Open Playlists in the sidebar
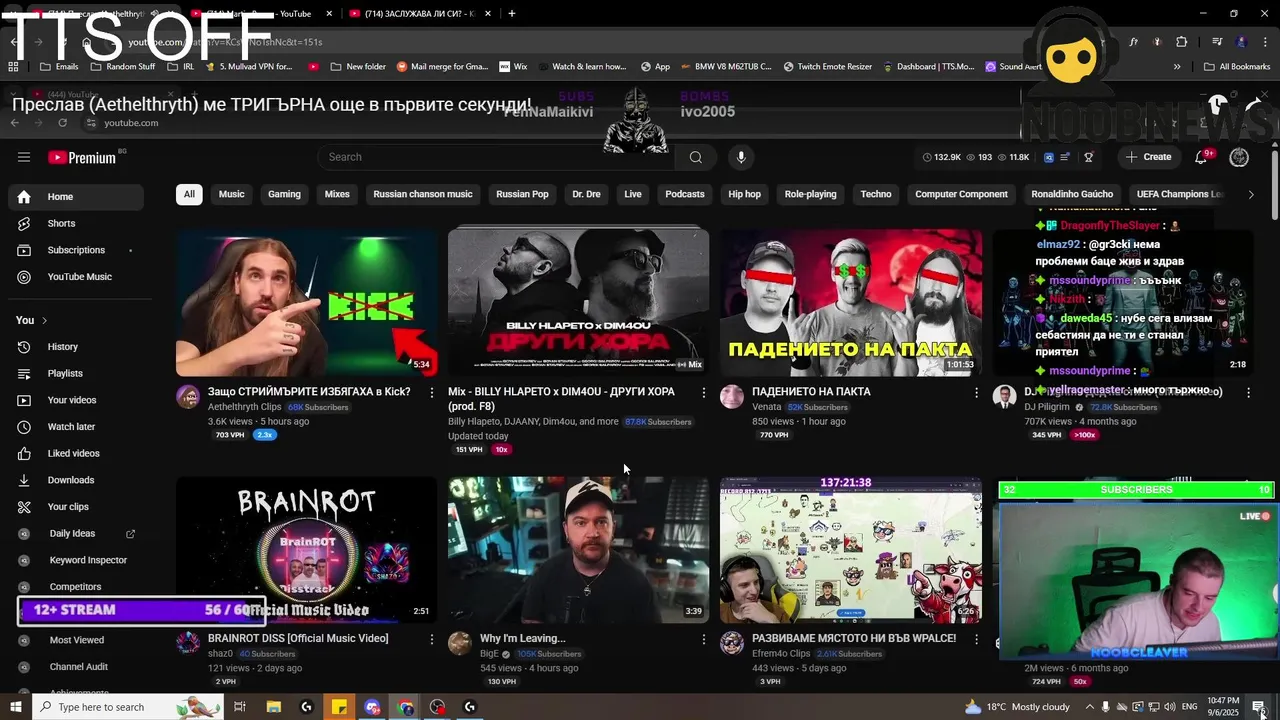 coord(75,373)
